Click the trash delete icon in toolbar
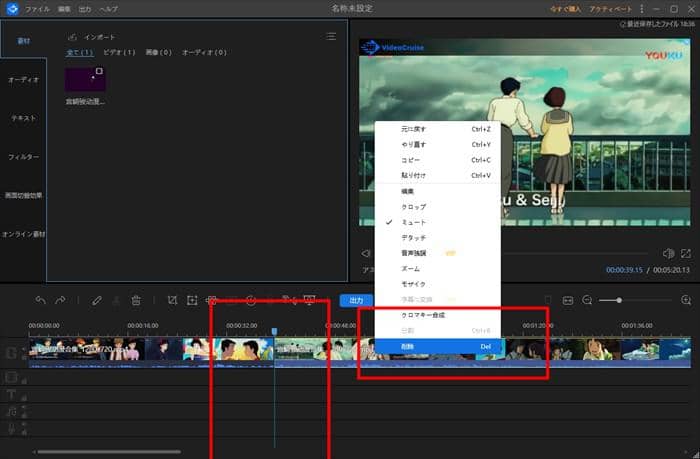700x459 pixels. click(x=136, y=300)
